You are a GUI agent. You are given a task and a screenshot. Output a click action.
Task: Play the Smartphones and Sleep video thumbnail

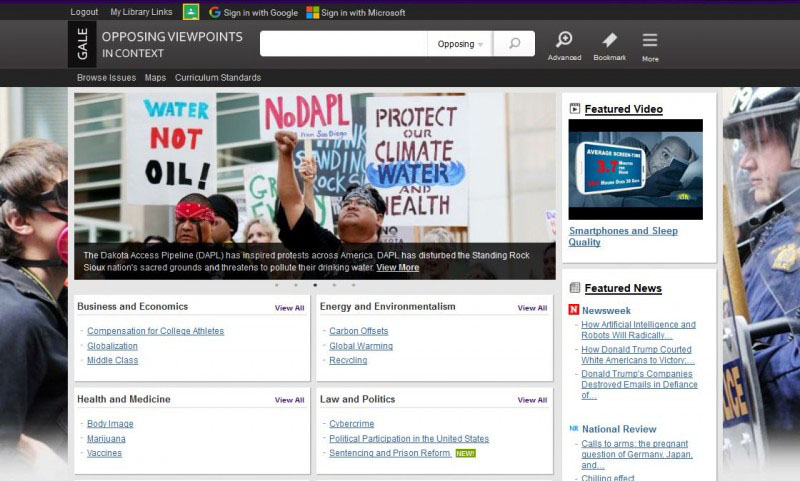pyautogui.click(x=635, y=169)
